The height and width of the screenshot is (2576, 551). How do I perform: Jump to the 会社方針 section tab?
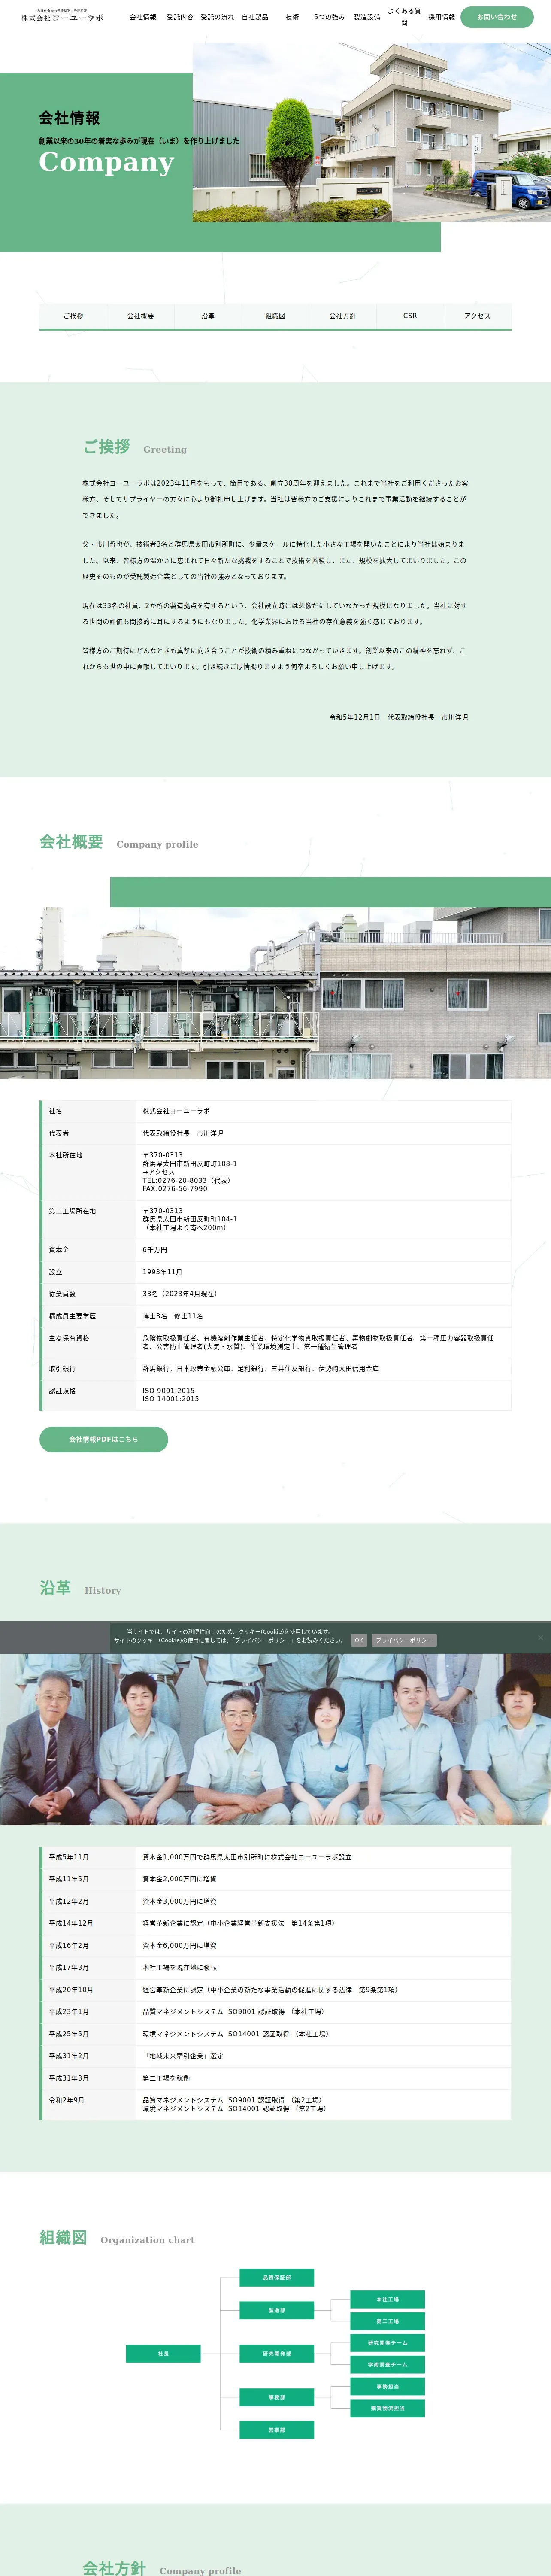[343, 316]
